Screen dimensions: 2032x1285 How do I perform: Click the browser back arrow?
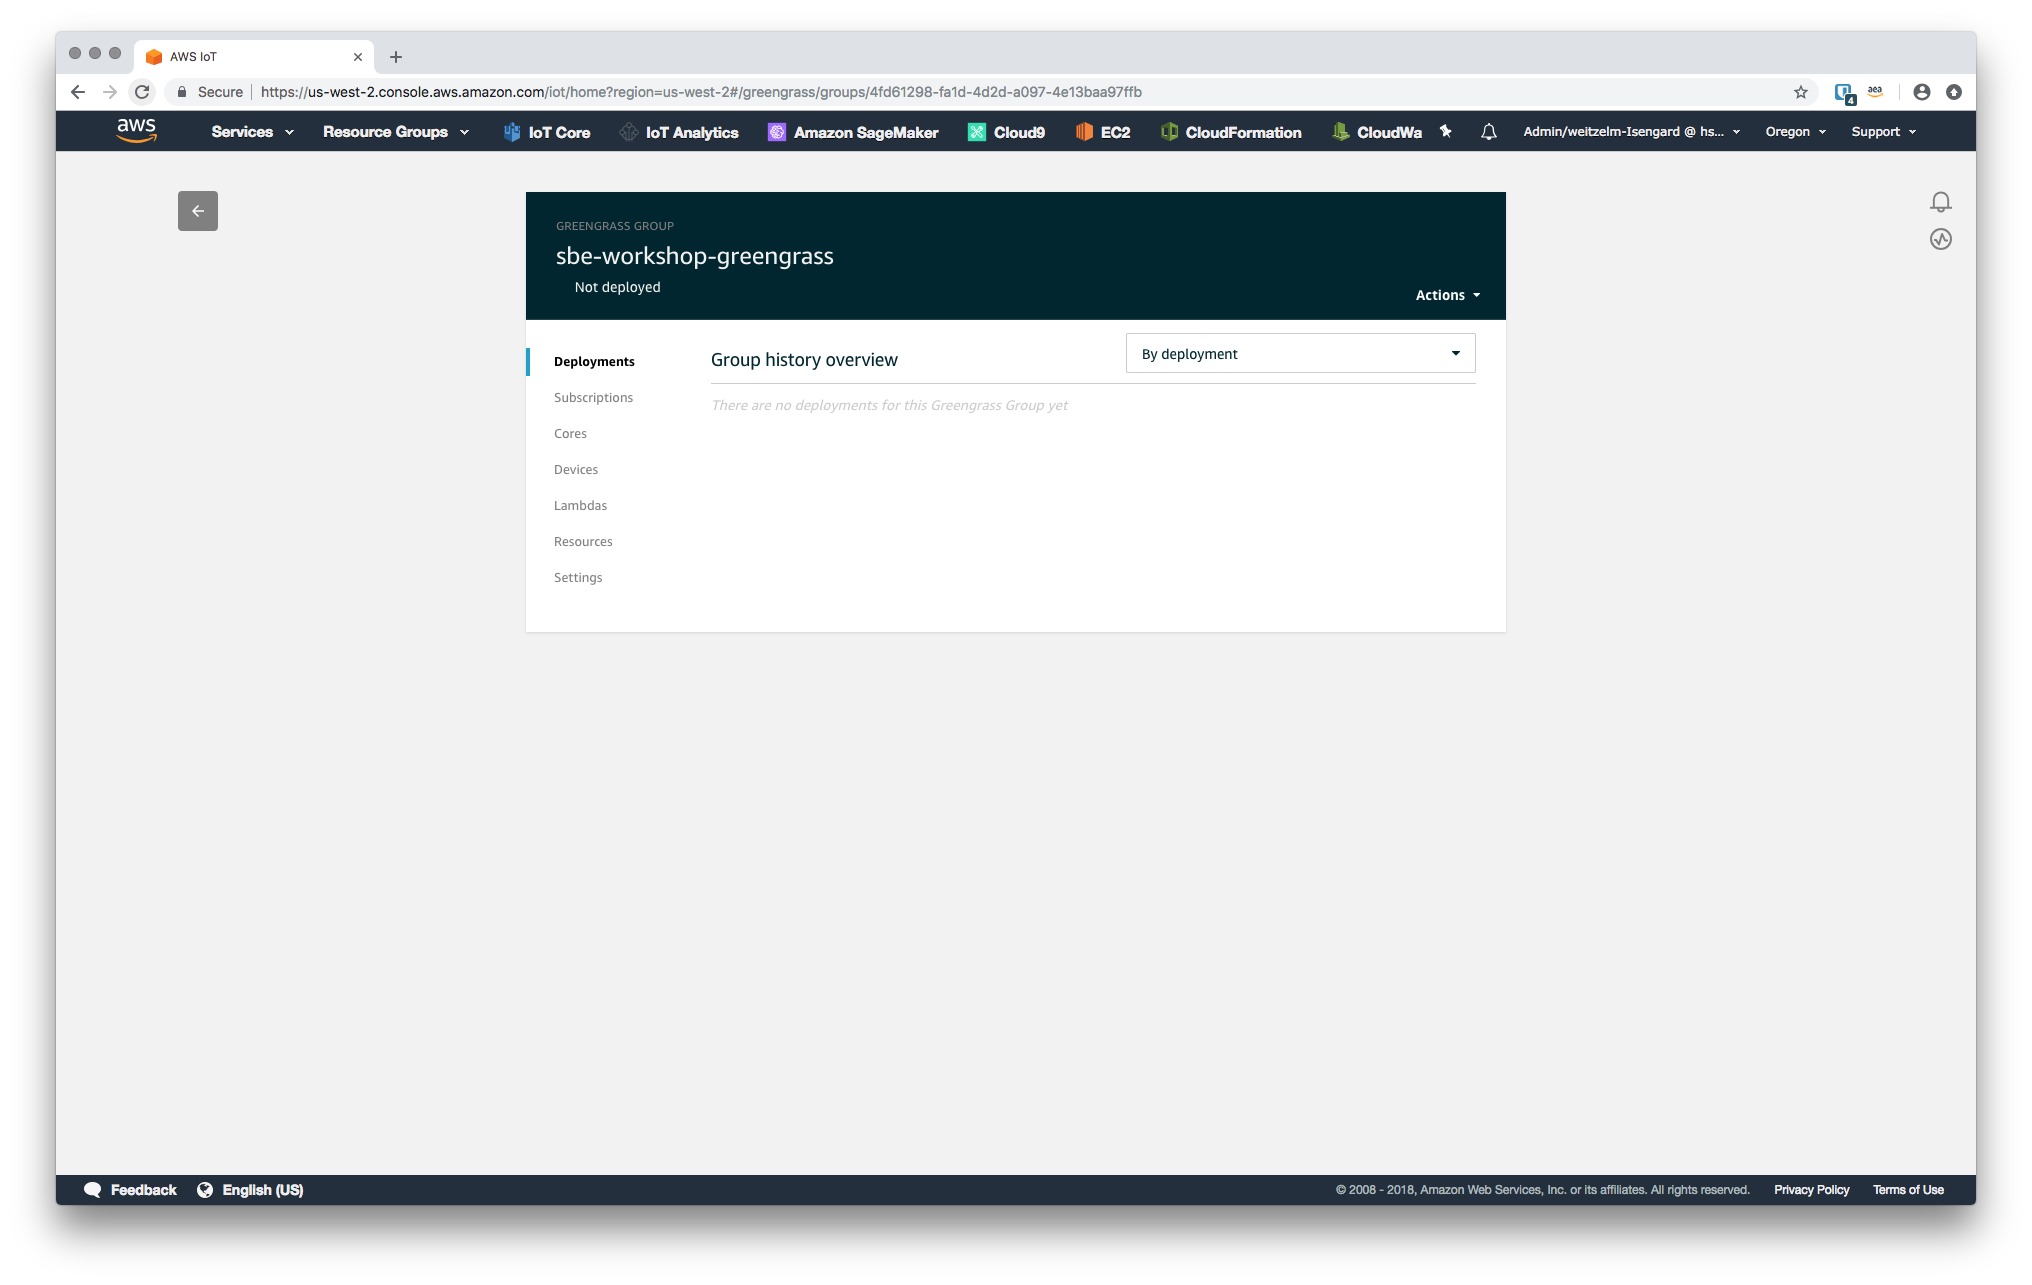78,92
